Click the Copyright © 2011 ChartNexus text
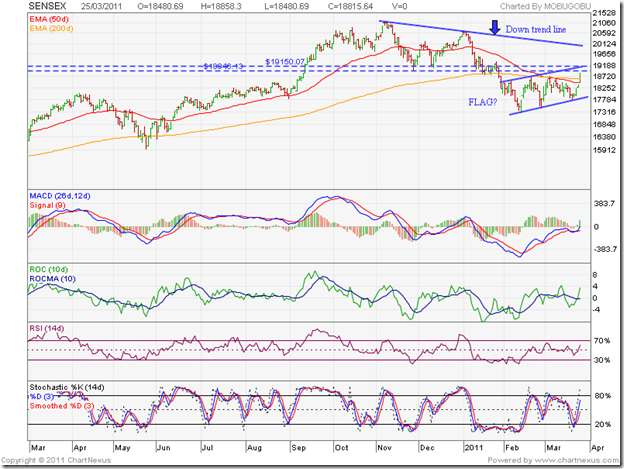624x469 pixels. (56, 460)
